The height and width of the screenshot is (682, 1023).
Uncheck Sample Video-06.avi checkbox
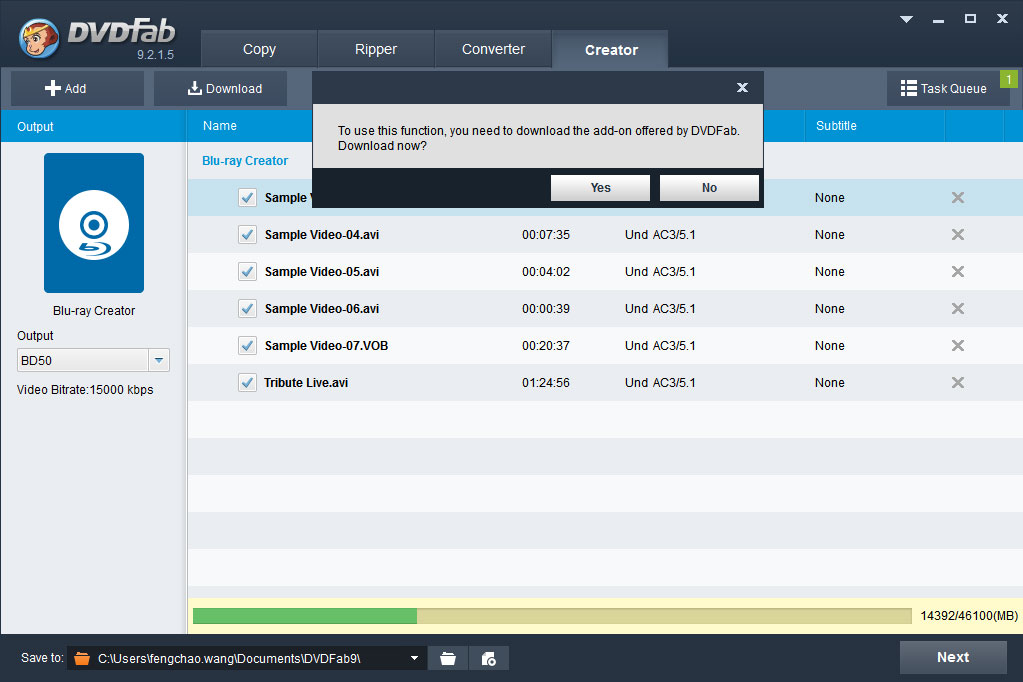[247, 309]
